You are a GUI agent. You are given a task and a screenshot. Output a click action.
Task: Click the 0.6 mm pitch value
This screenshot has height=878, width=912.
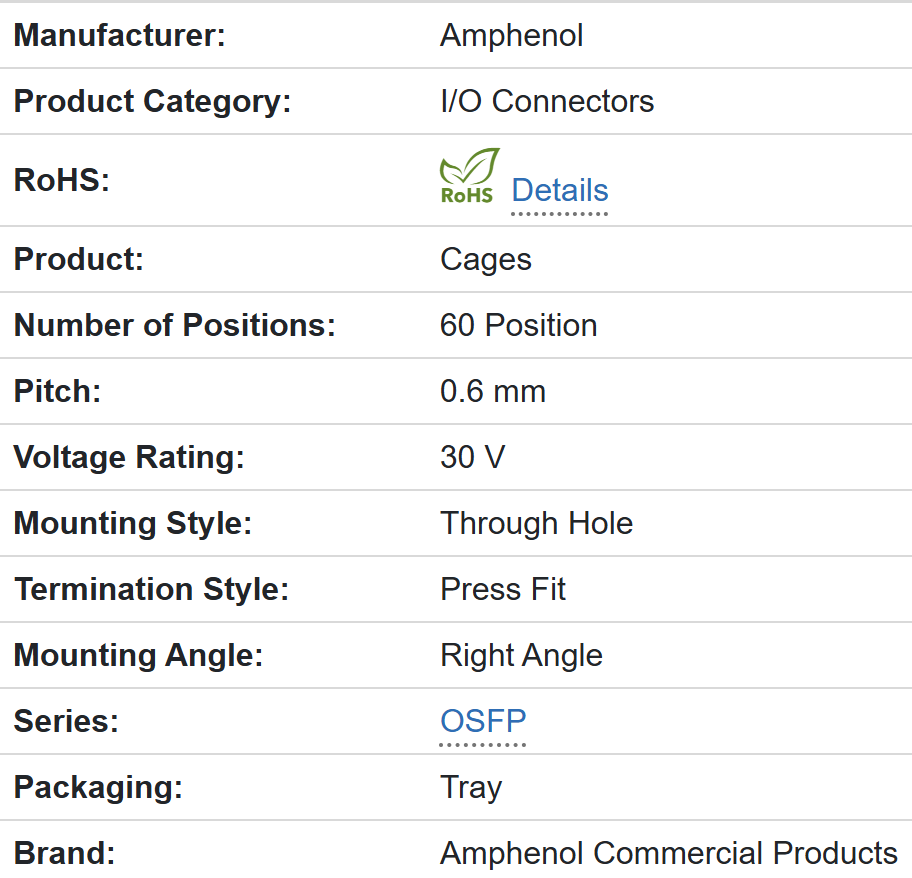[492, 391]
